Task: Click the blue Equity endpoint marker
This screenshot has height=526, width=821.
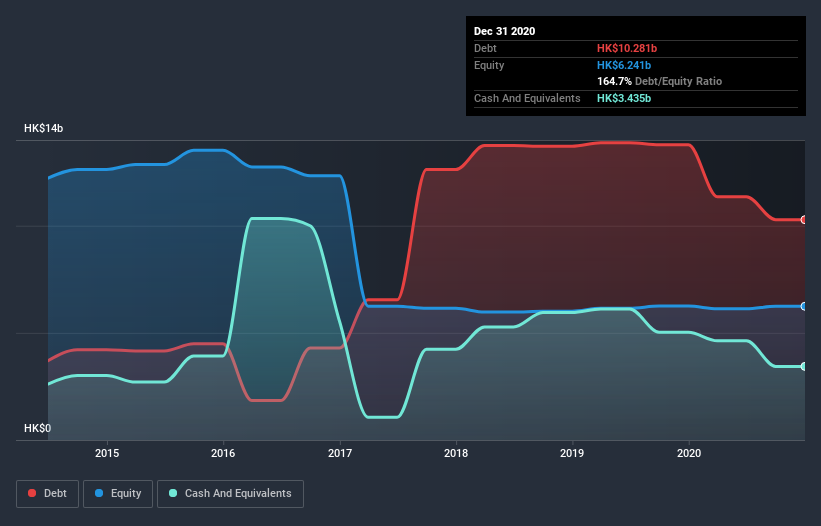Action: pos(804,306)
